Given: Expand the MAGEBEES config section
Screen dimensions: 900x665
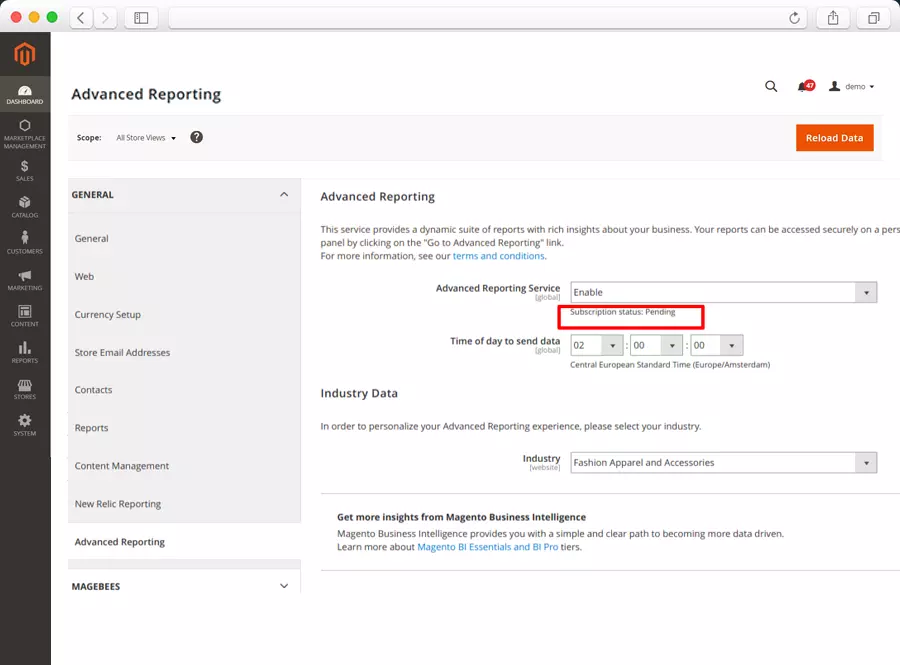Looking at the screenshot, I should (184, 586).
